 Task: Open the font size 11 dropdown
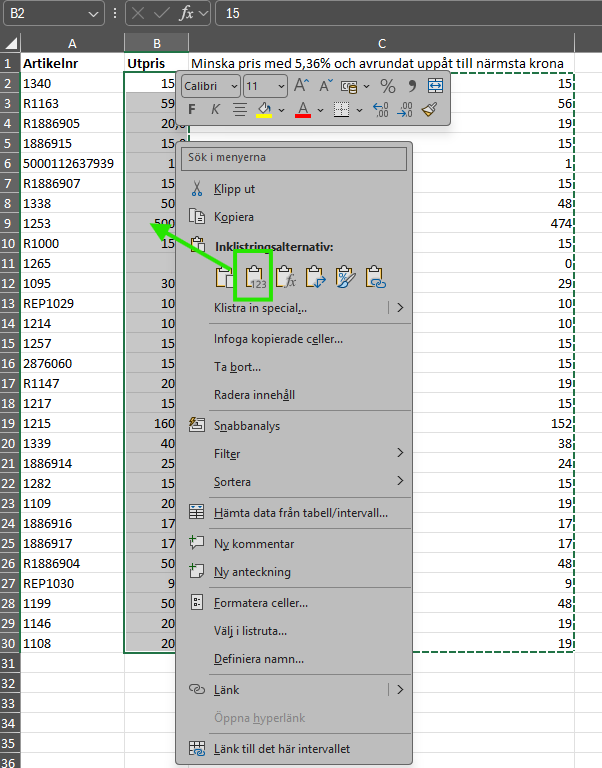266,86
